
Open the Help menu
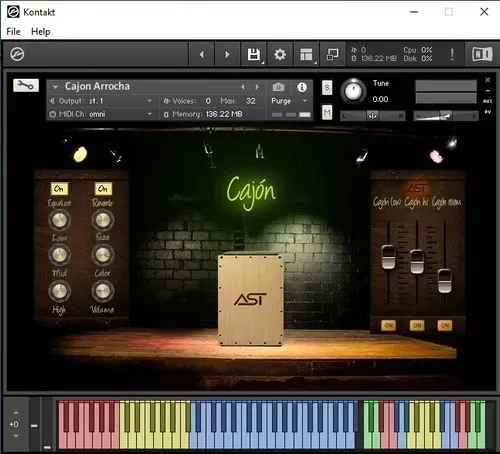click(41, 32)
